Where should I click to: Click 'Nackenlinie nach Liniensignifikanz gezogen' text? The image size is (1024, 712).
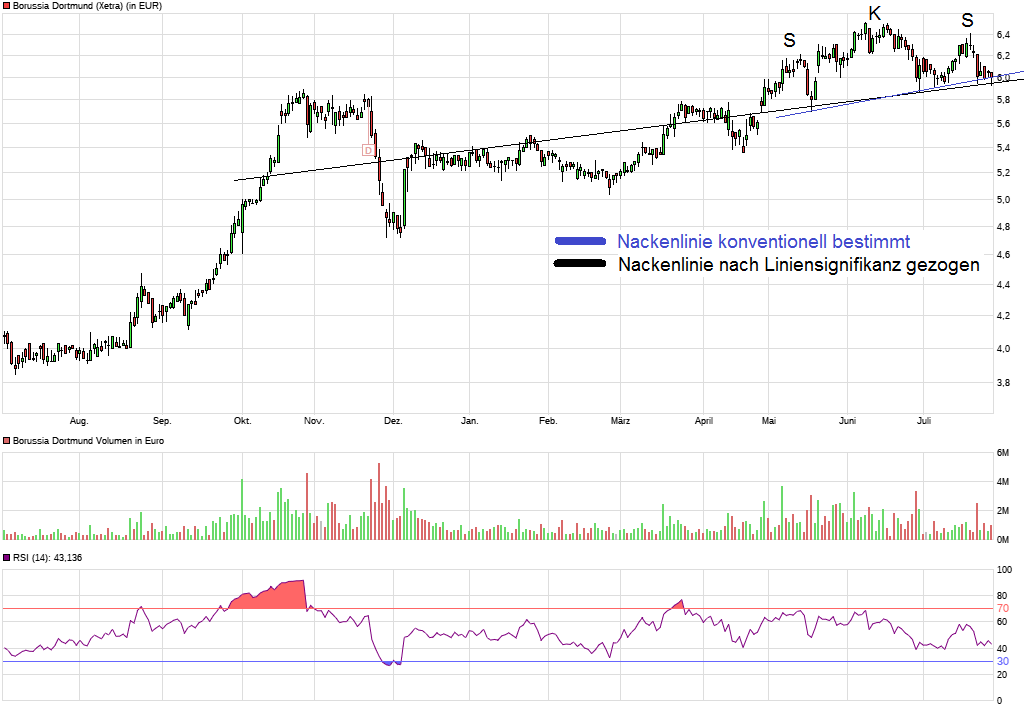point(799,265)
